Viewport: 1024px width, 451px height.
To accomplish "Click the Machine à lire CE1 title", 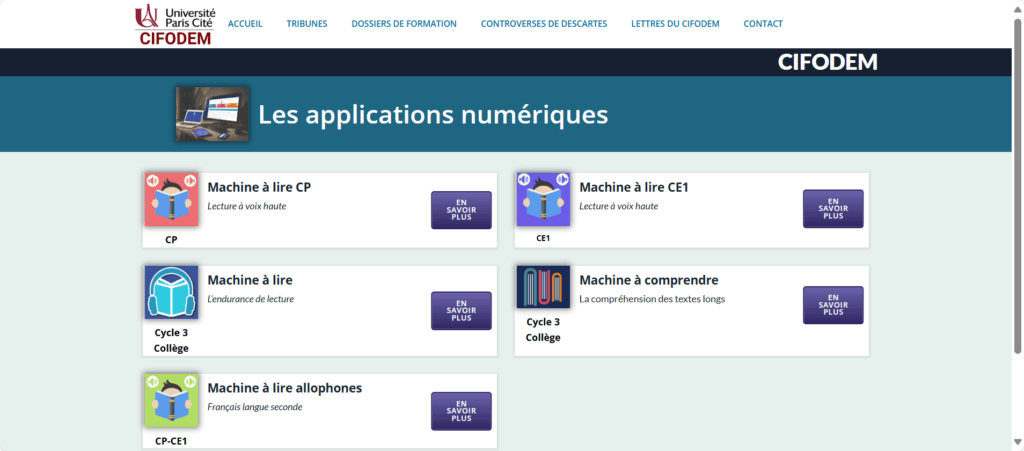I will [x=634, y=187].
